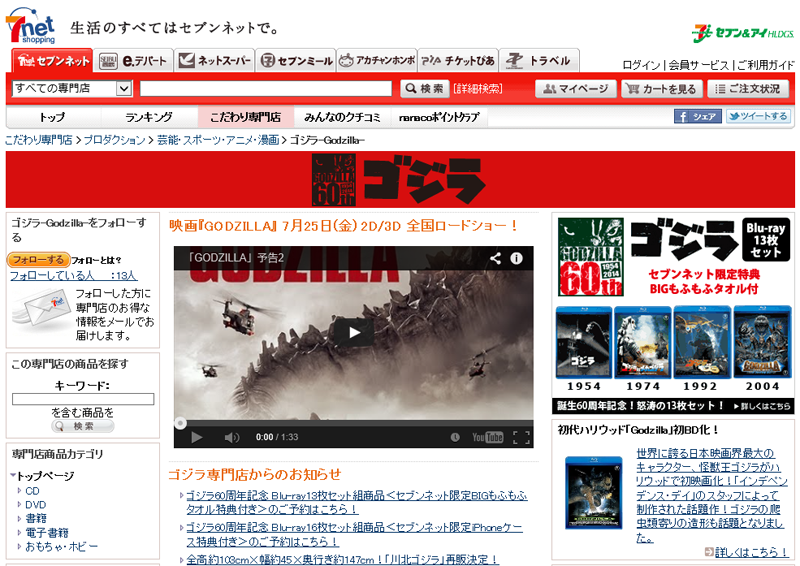The width and height of the screenshot is (800, 566).
Task: Click the Twitter ツイートする button
Action: (x=758, y=116)
